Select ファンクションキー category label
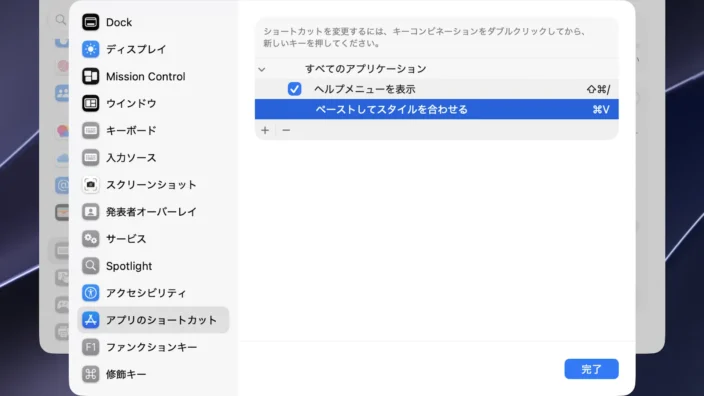 point(151,347)
